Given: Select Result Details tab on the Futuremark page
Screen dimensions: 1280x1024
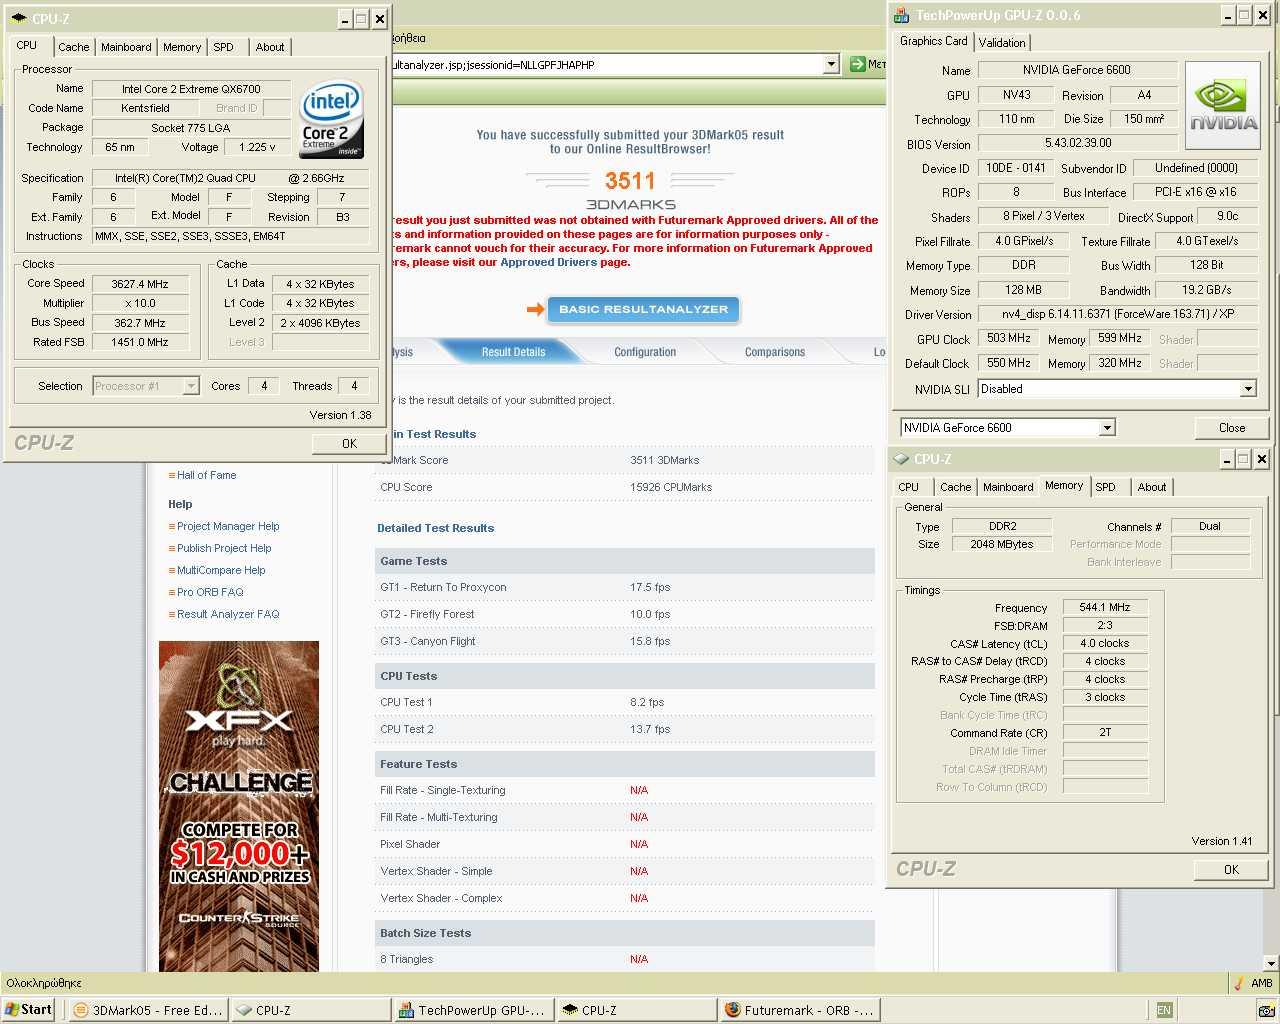Looking at the screenshot, I should (x=513, y=352).
